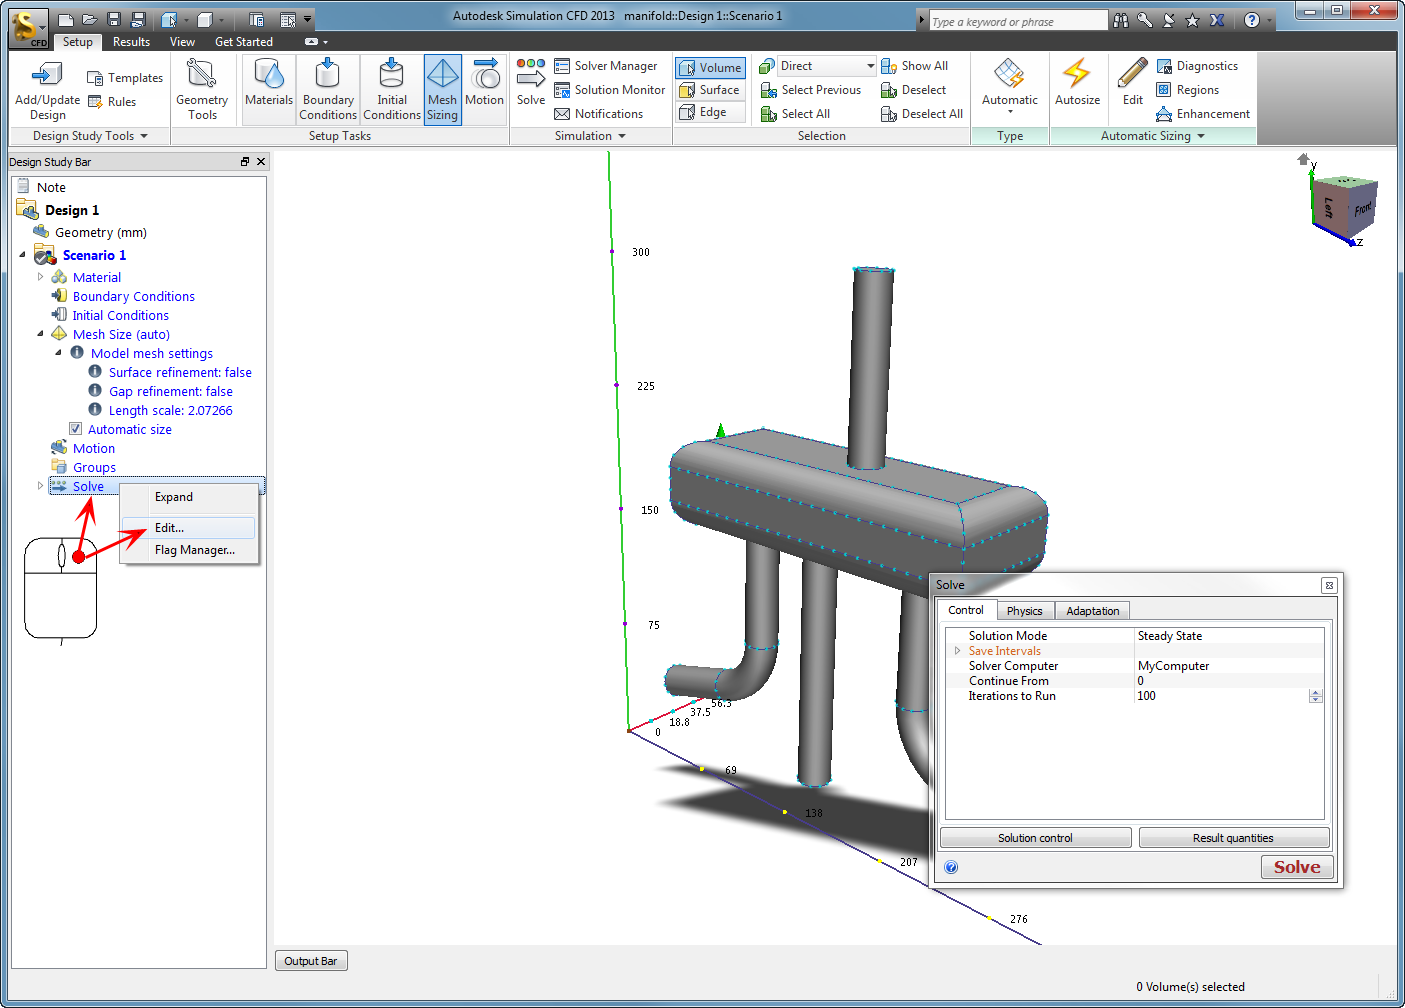Viewport: 1405px width, 1008px height.
Task: Click the home view icon above view cube
Action: pos(1303,159)
